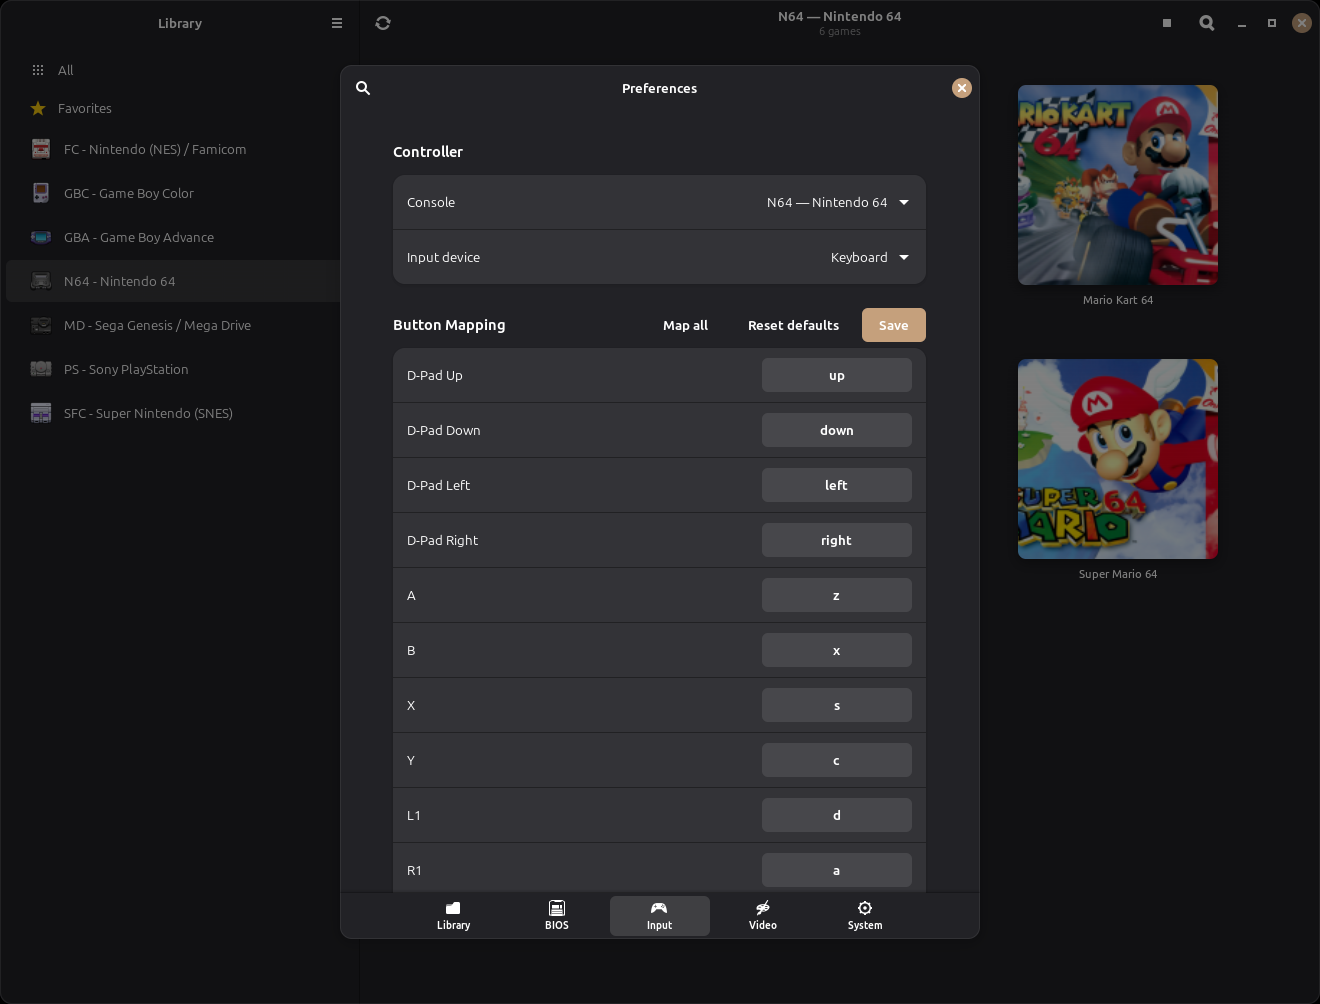Click the Map all button
The image size is (1320, 1004).
(685, 325)
